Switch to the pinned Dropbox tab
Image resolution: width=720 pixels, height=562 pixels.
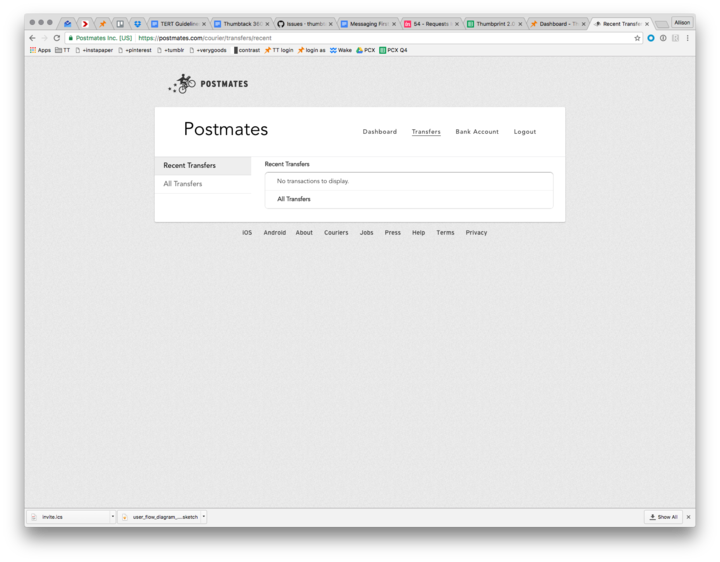[x=137, y=24]
